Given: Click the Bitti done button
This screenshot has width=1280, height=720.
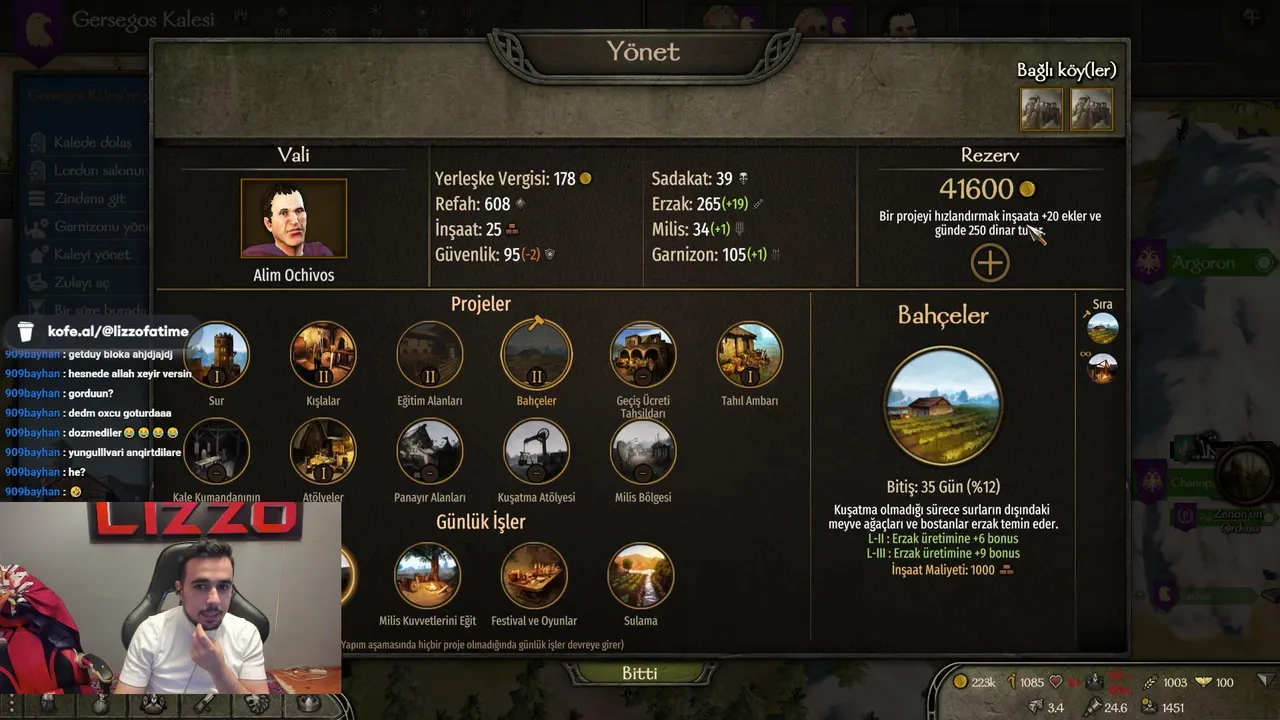Looking at the screenshot, I should pyautogui.click(x=640, y=673).
